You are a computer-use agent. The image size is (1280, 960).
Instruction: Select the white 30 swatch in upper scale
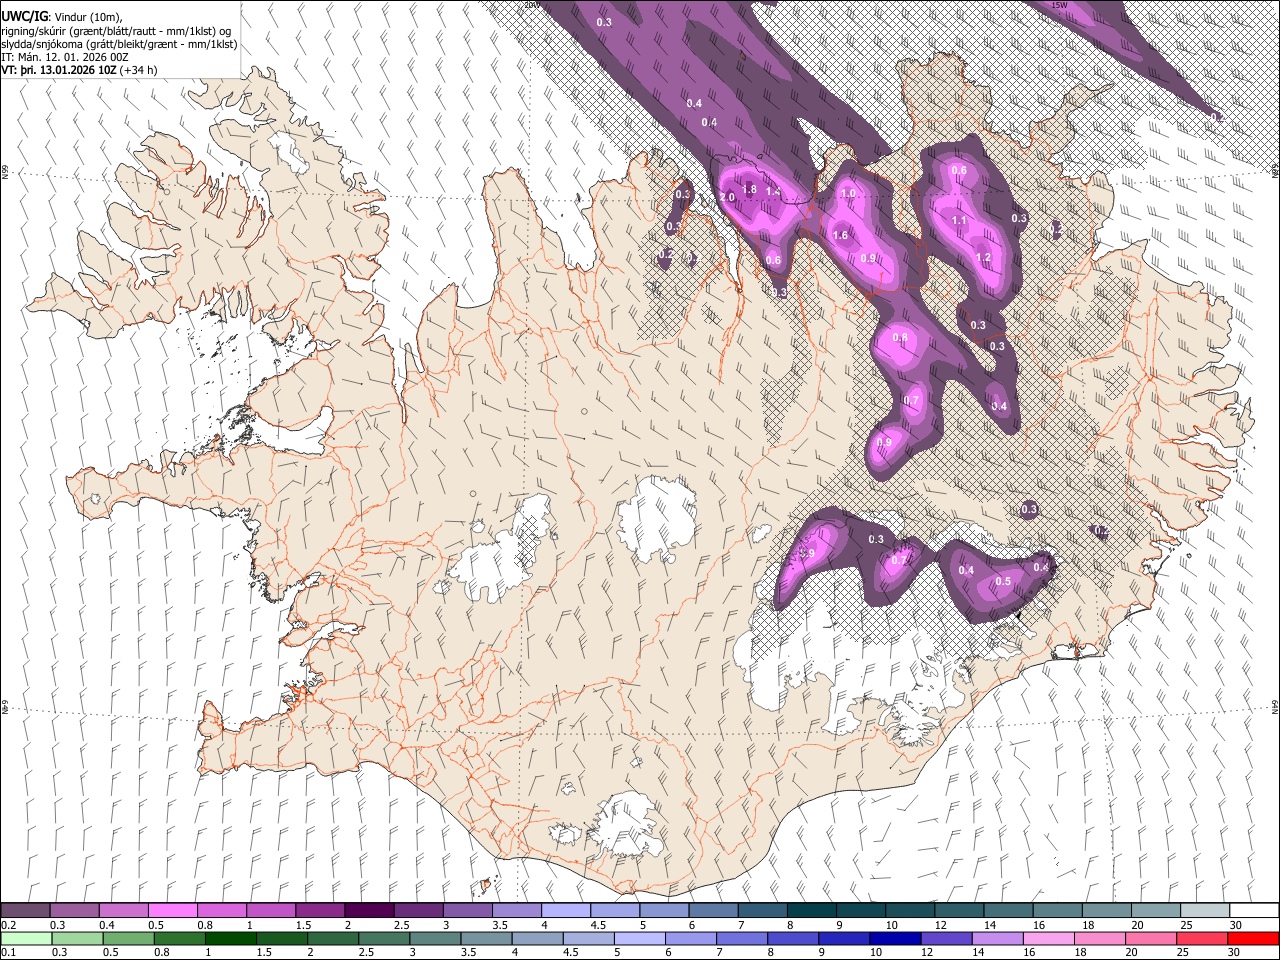[1254, 911]
